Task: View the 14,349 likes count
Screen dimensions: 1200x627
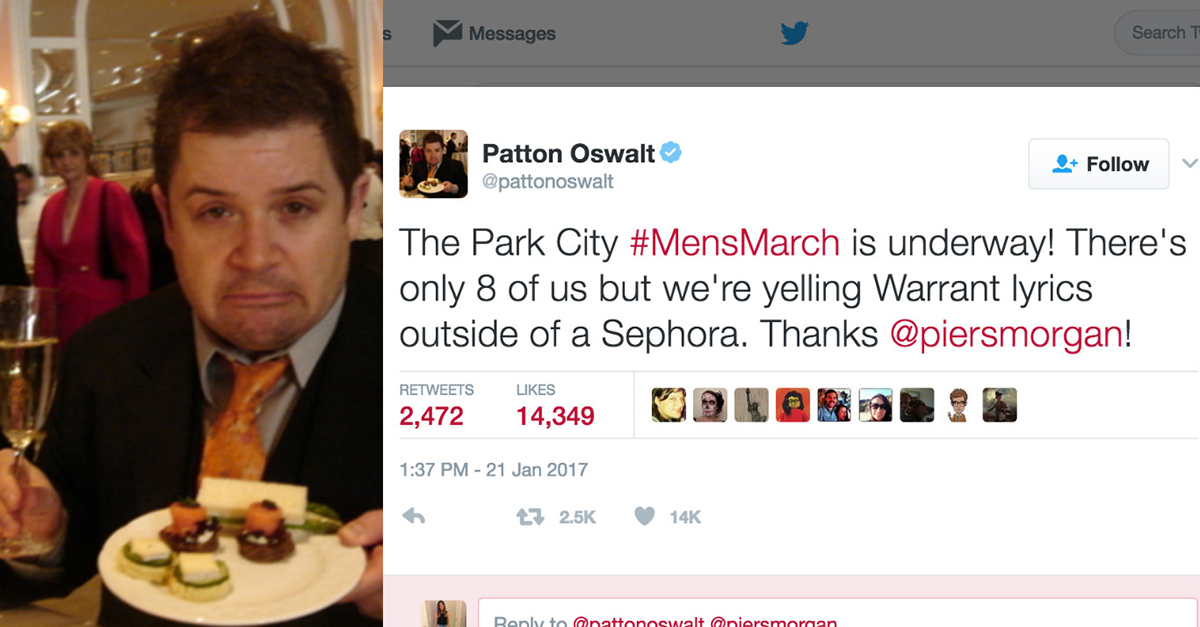Action: pyautogui.click(x=555, y=416)
